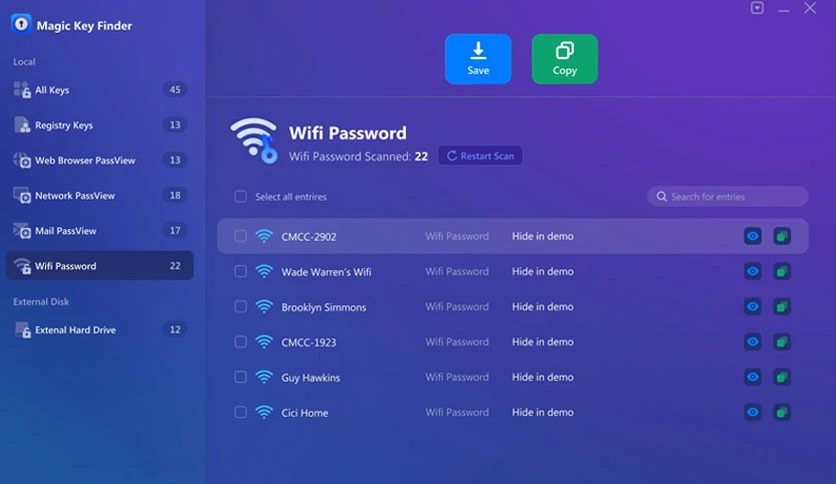Open Web Browser PassView section
This screenshot has width=836, height=484.
(100, 160)
